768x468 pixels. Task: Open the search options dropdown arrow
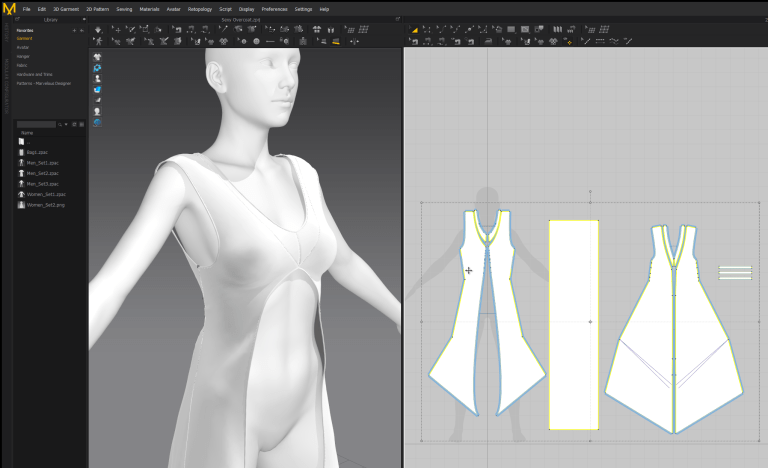coord(66,124)
